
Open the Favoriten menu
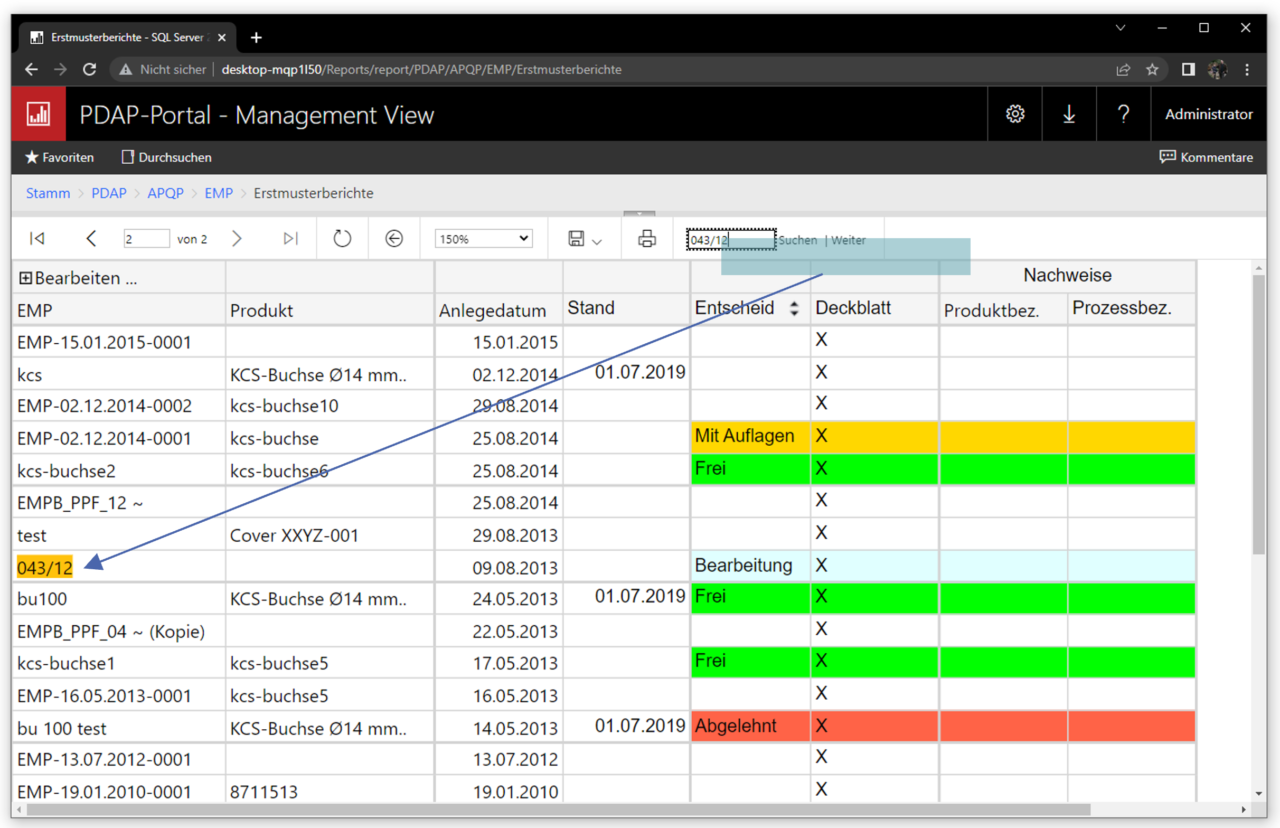click(59, 157)
